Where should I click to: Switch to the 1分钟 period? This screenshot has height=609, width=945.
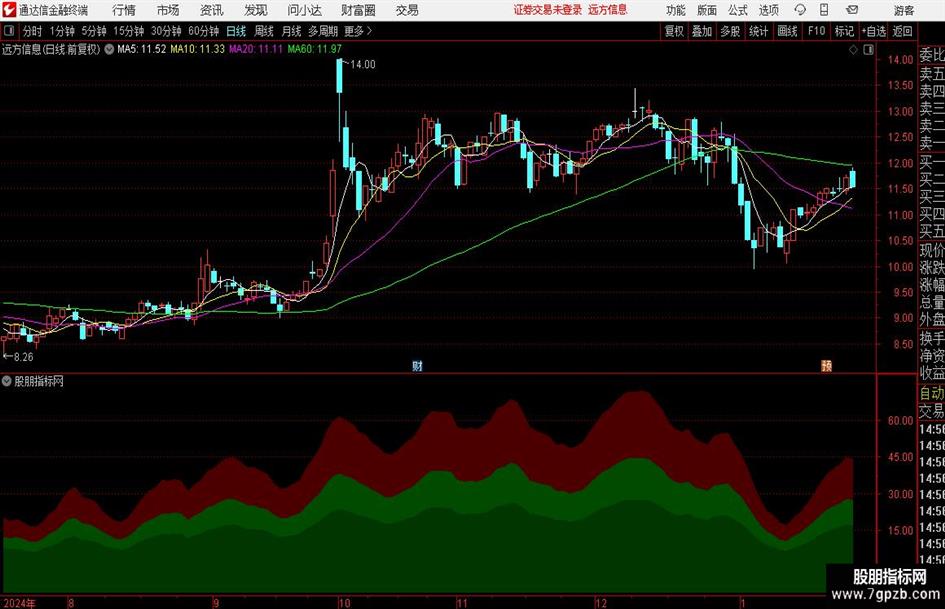tap(61, 31)
